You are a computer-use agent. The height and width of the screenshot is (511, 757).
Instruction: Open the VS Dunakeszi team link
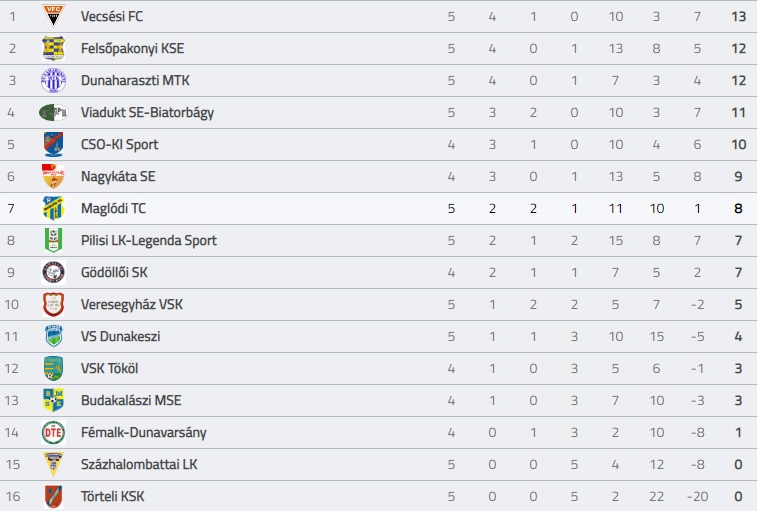pos(120,336)
